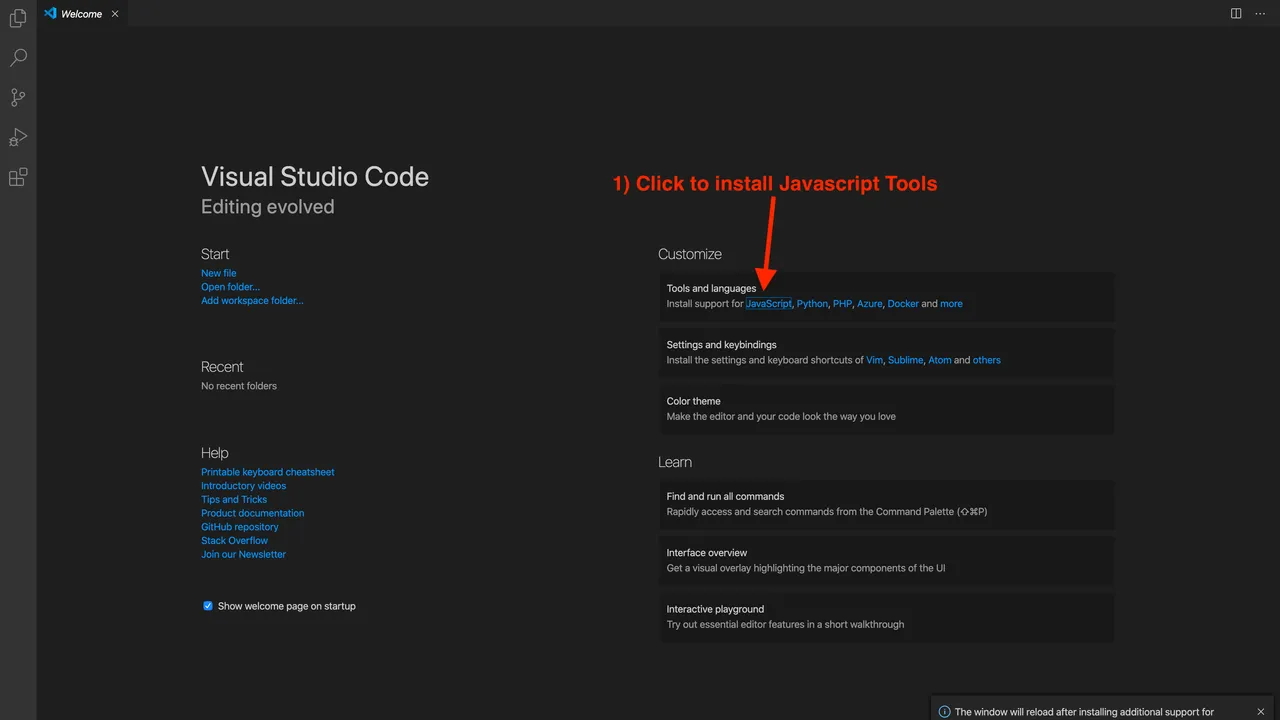
Task: Open the Source Control view icon
Action: click(x=18, y=98)
